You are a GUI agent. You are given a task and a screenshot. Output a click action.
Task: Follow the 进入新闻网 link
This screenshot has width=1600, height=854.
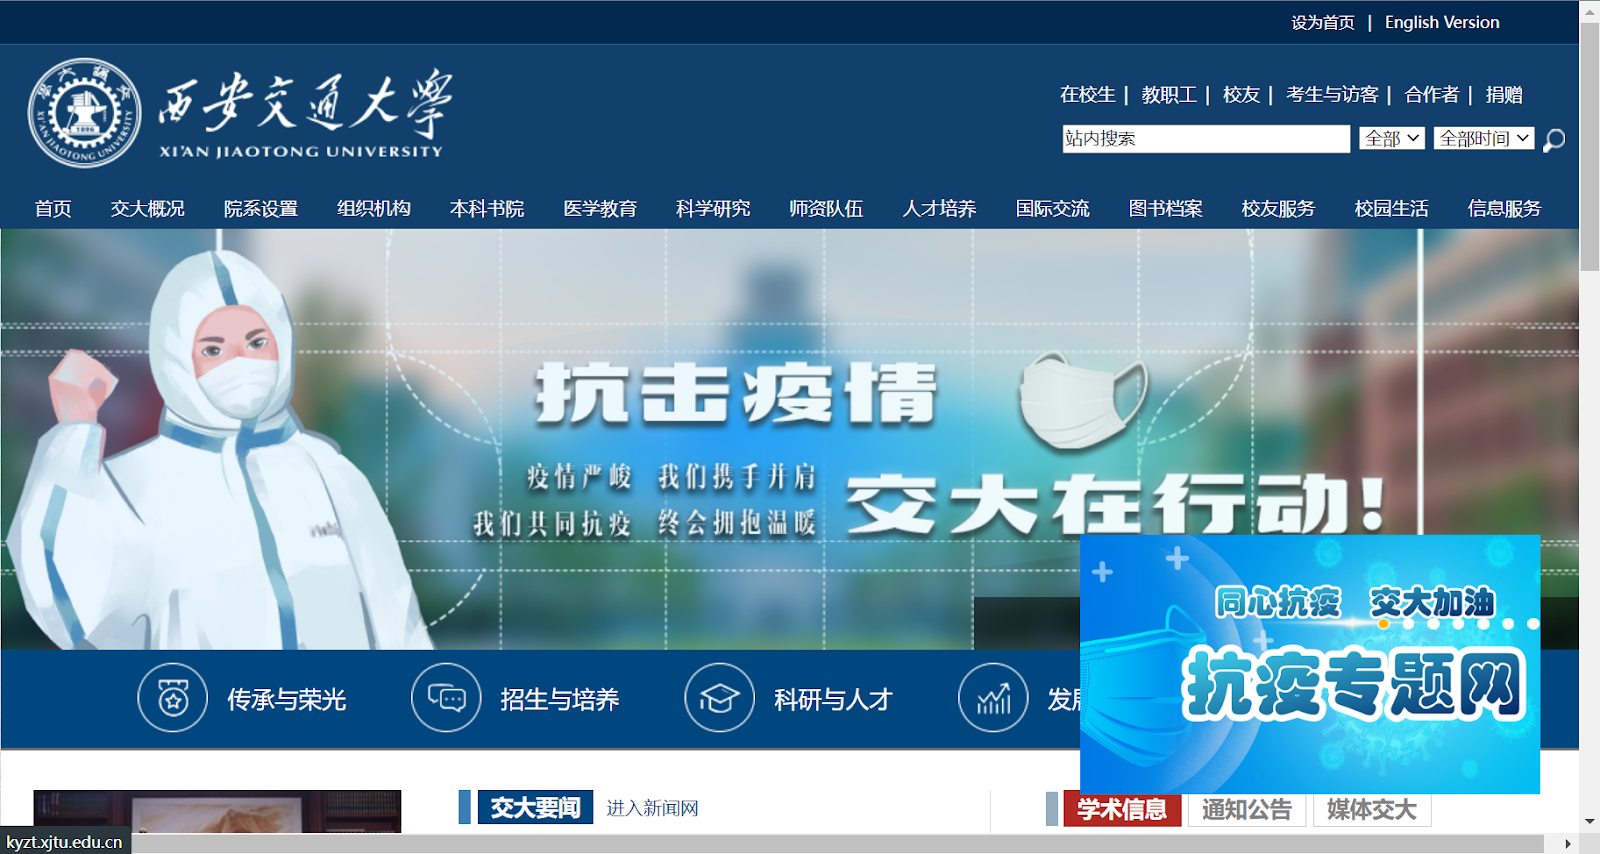[652, 808]
